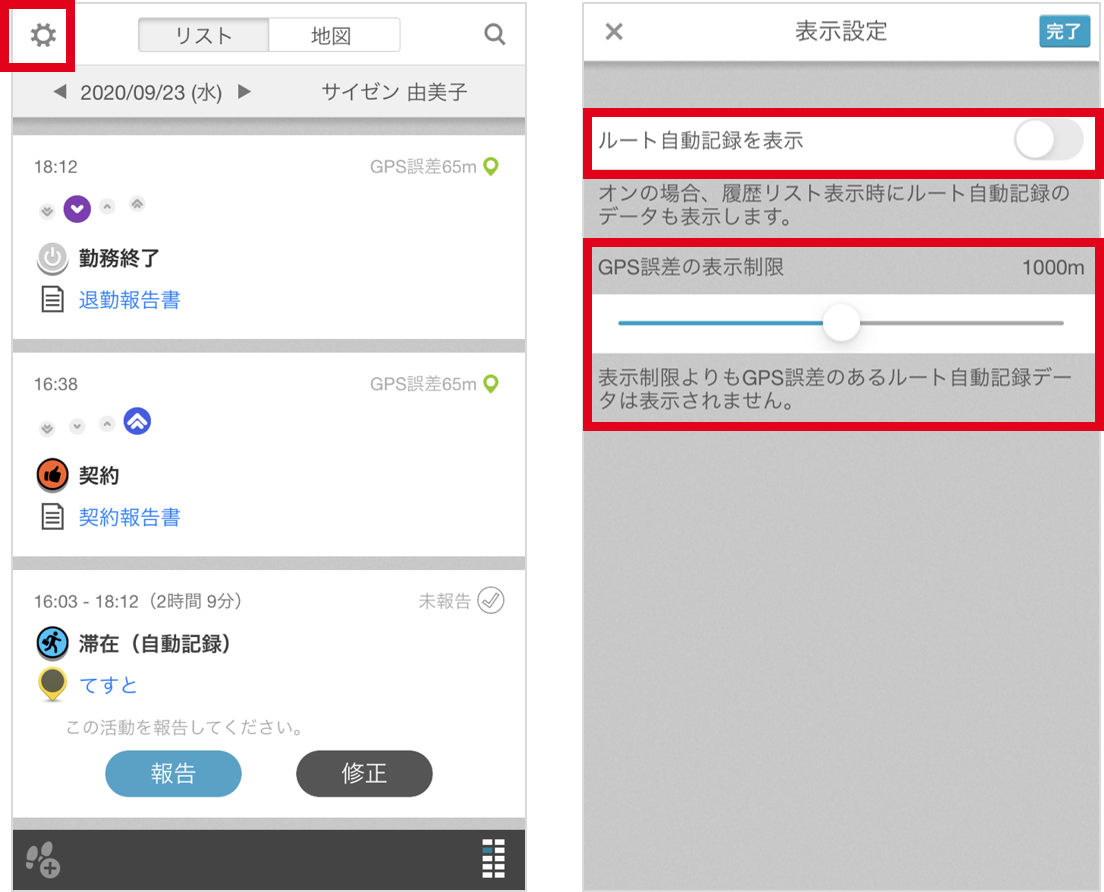Tap the 未報告 checkmark circle icon
This screenshot has width=1104, height=892.
point(491,601)
